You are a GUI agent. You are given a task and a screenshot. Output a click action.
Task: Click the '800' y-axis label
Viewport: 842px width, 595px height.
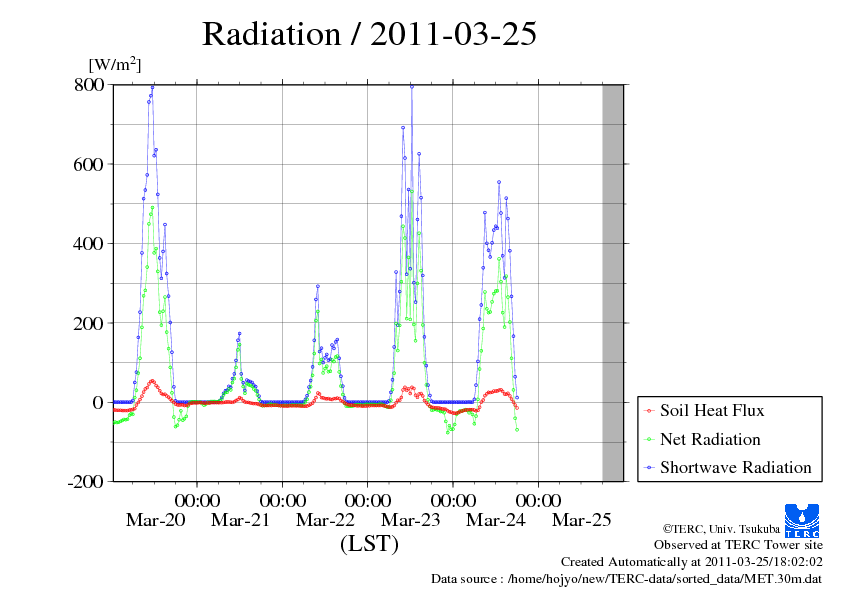[89, 84]
